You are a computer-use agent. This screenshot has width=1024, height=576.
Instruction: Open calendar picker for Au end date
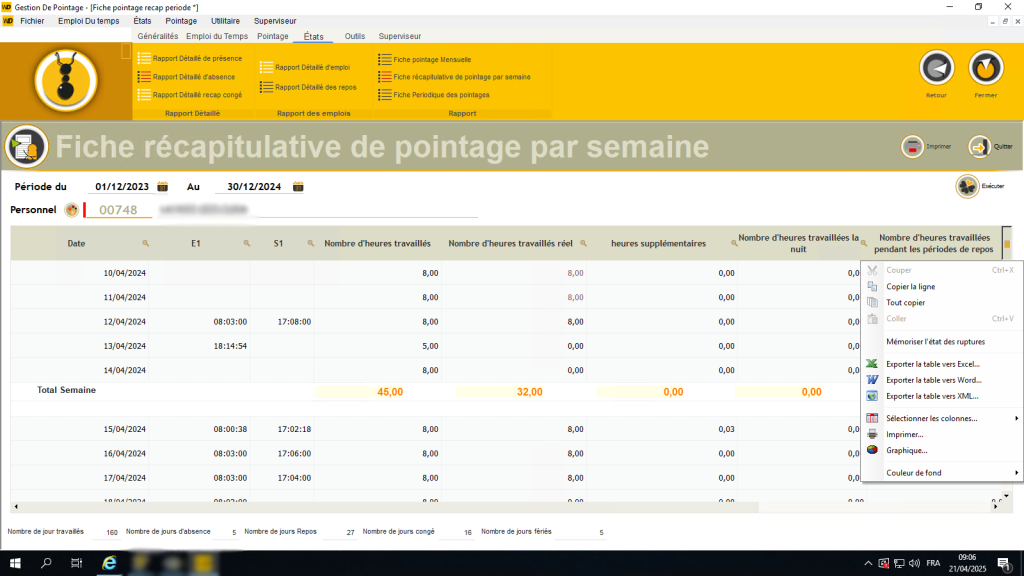click(298, 187)
